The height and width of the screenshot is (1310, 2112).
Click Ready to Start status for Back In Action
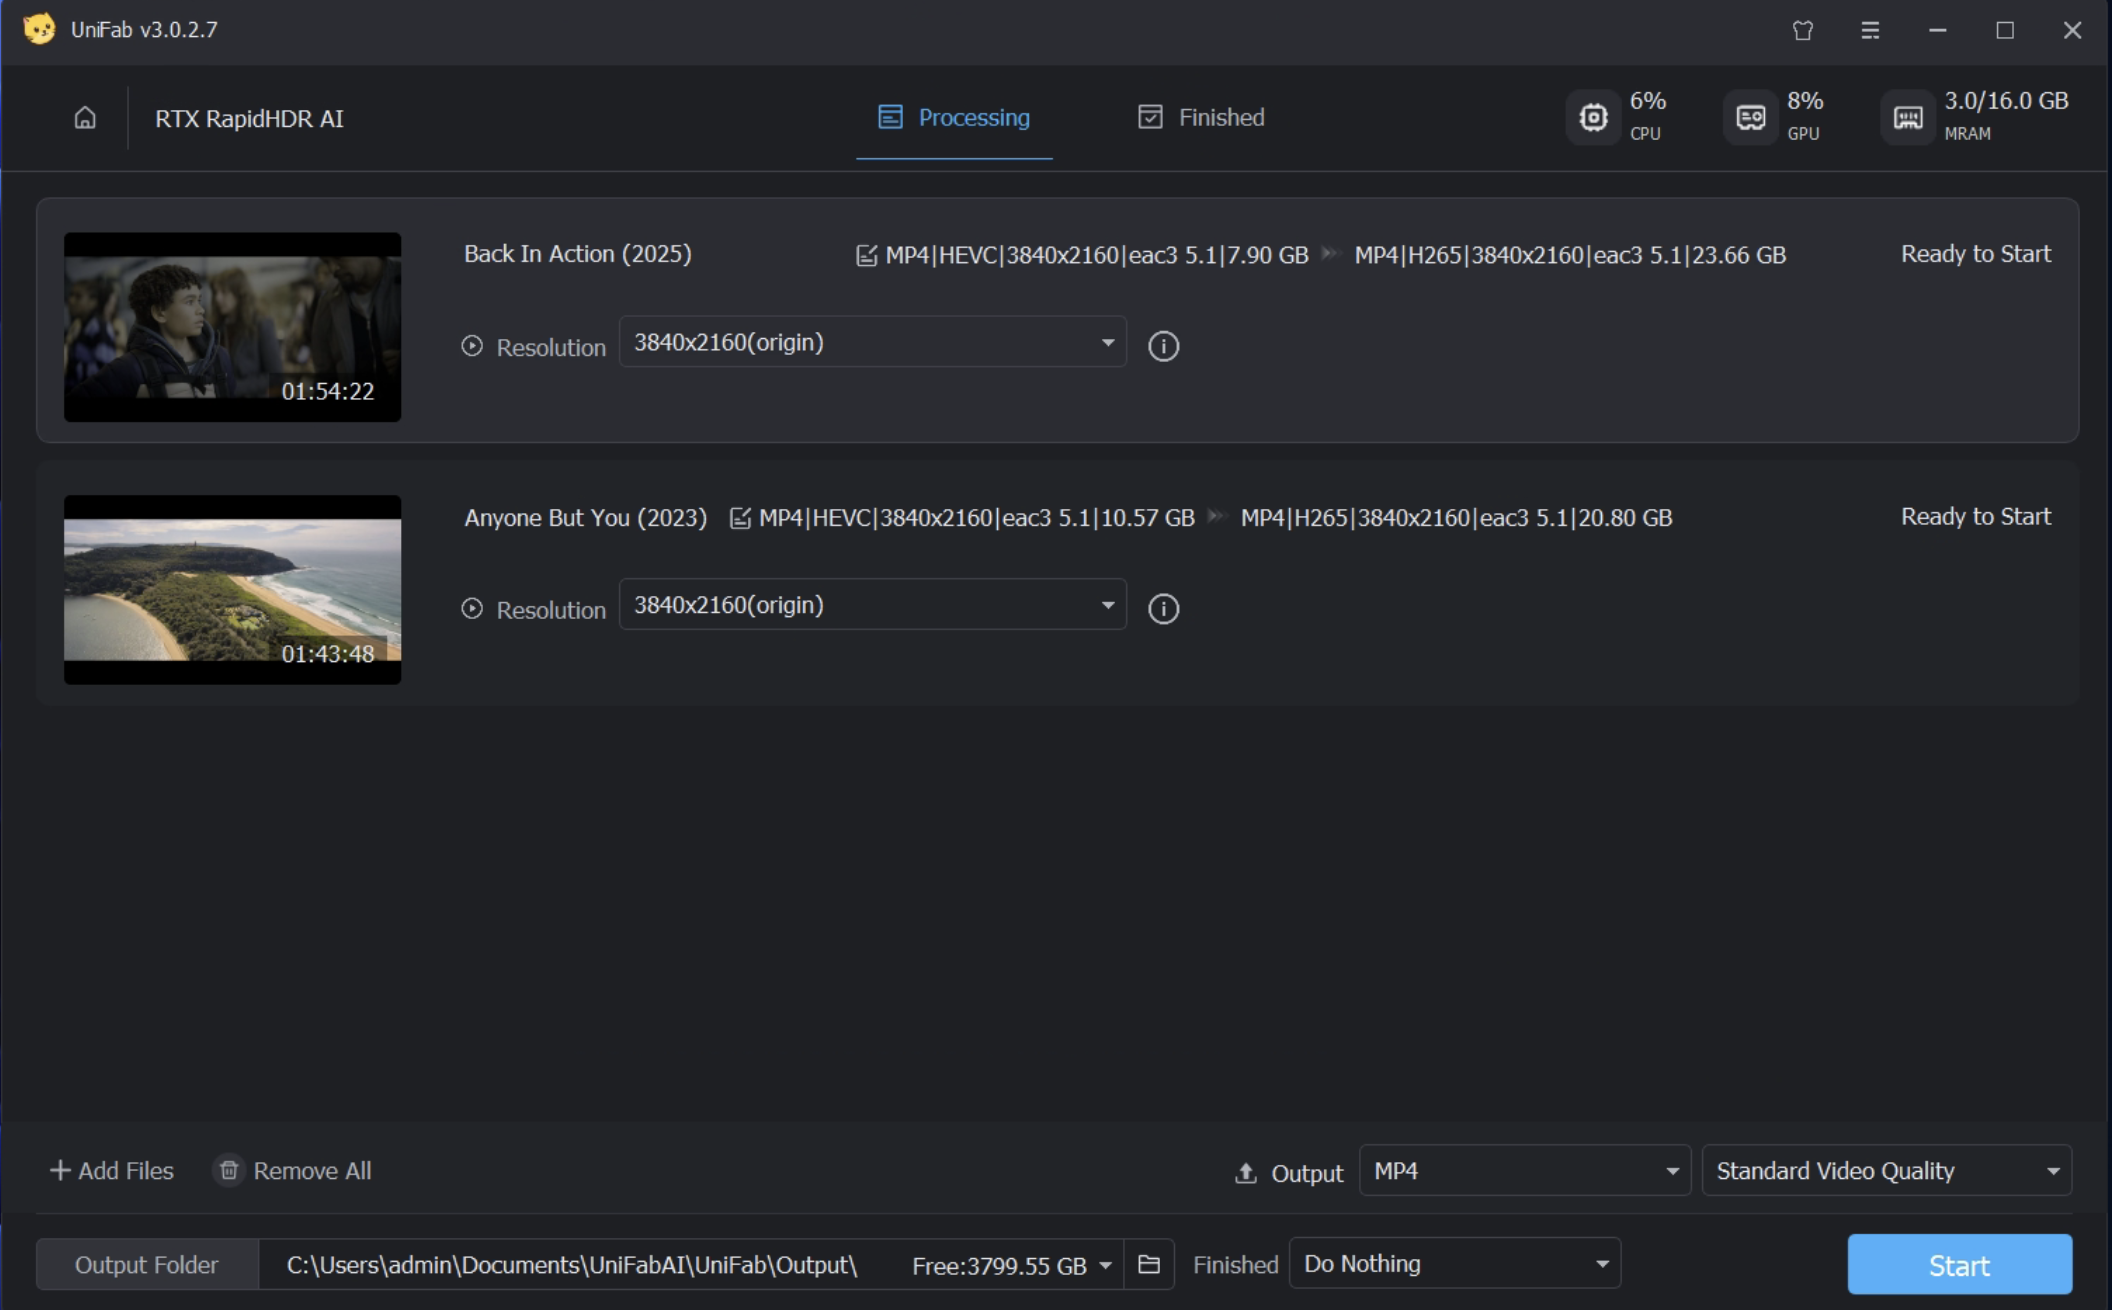pyautogui.click(x=1976, y=254)
